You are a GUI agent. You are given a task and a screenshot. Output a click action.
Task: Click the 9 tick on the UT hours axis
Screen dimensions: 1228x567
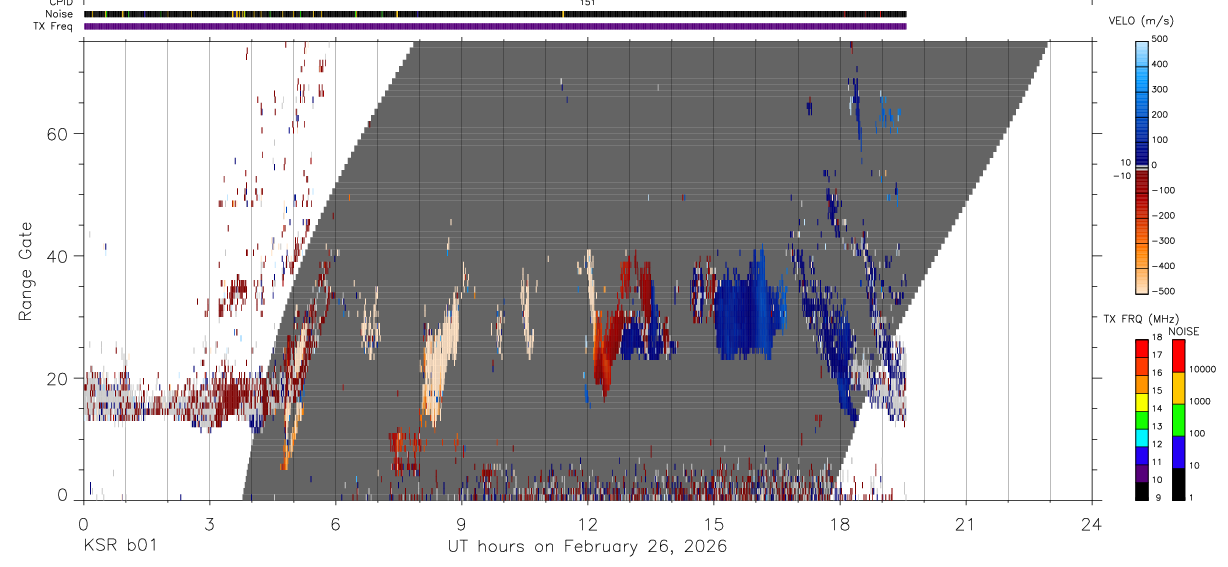[x=461, y=523]
